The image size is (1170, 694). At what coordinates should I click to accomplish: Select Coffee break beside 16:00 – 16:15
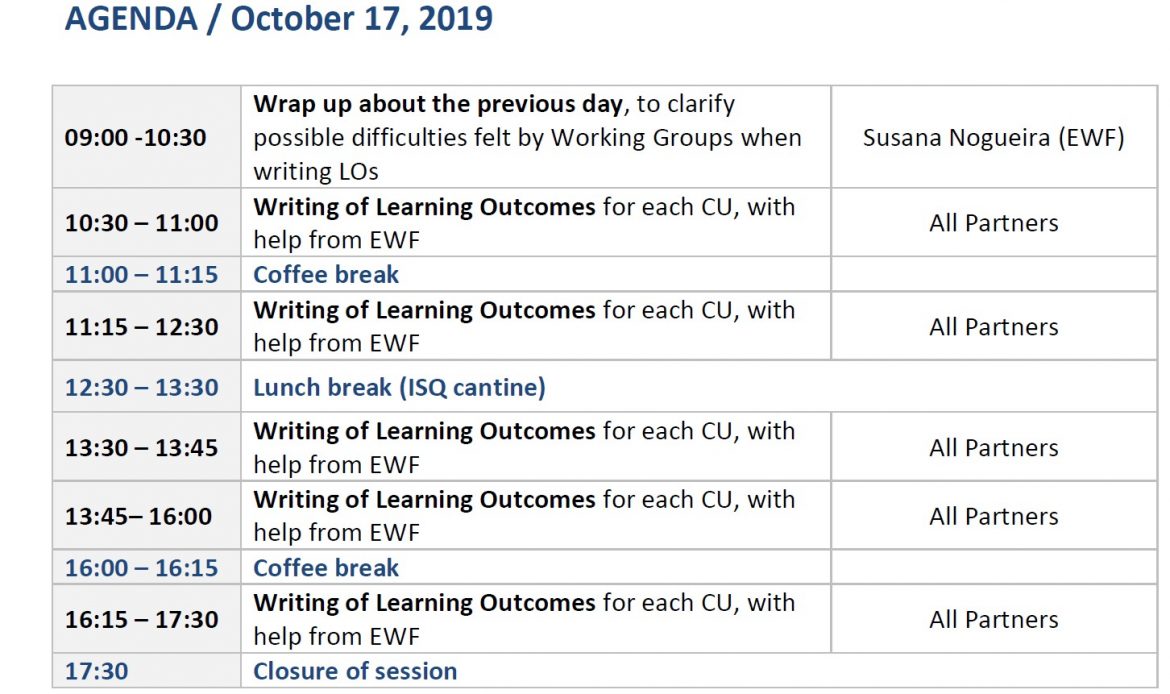[x=326, y=568]
